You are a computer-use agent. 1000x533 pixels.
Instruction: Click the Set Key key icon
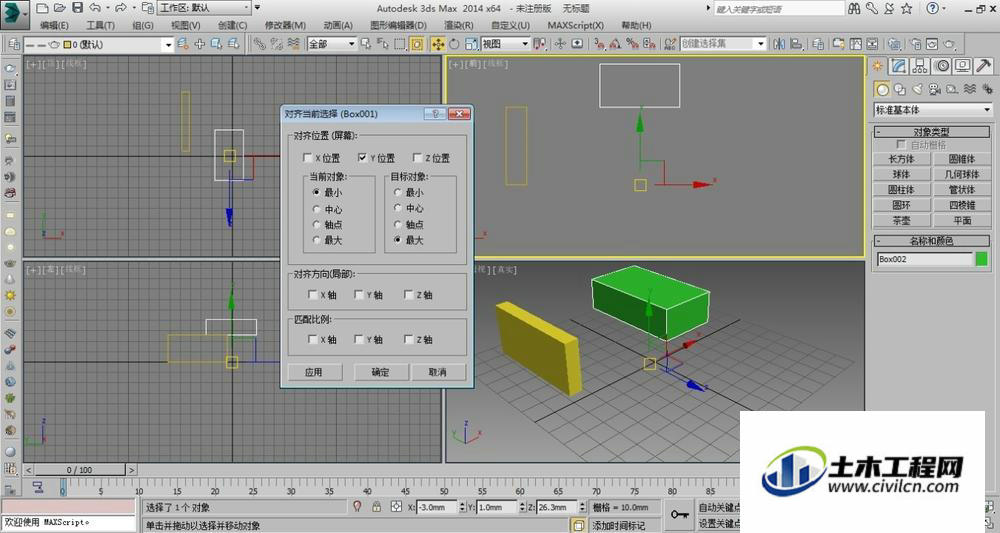pos(680,514)
